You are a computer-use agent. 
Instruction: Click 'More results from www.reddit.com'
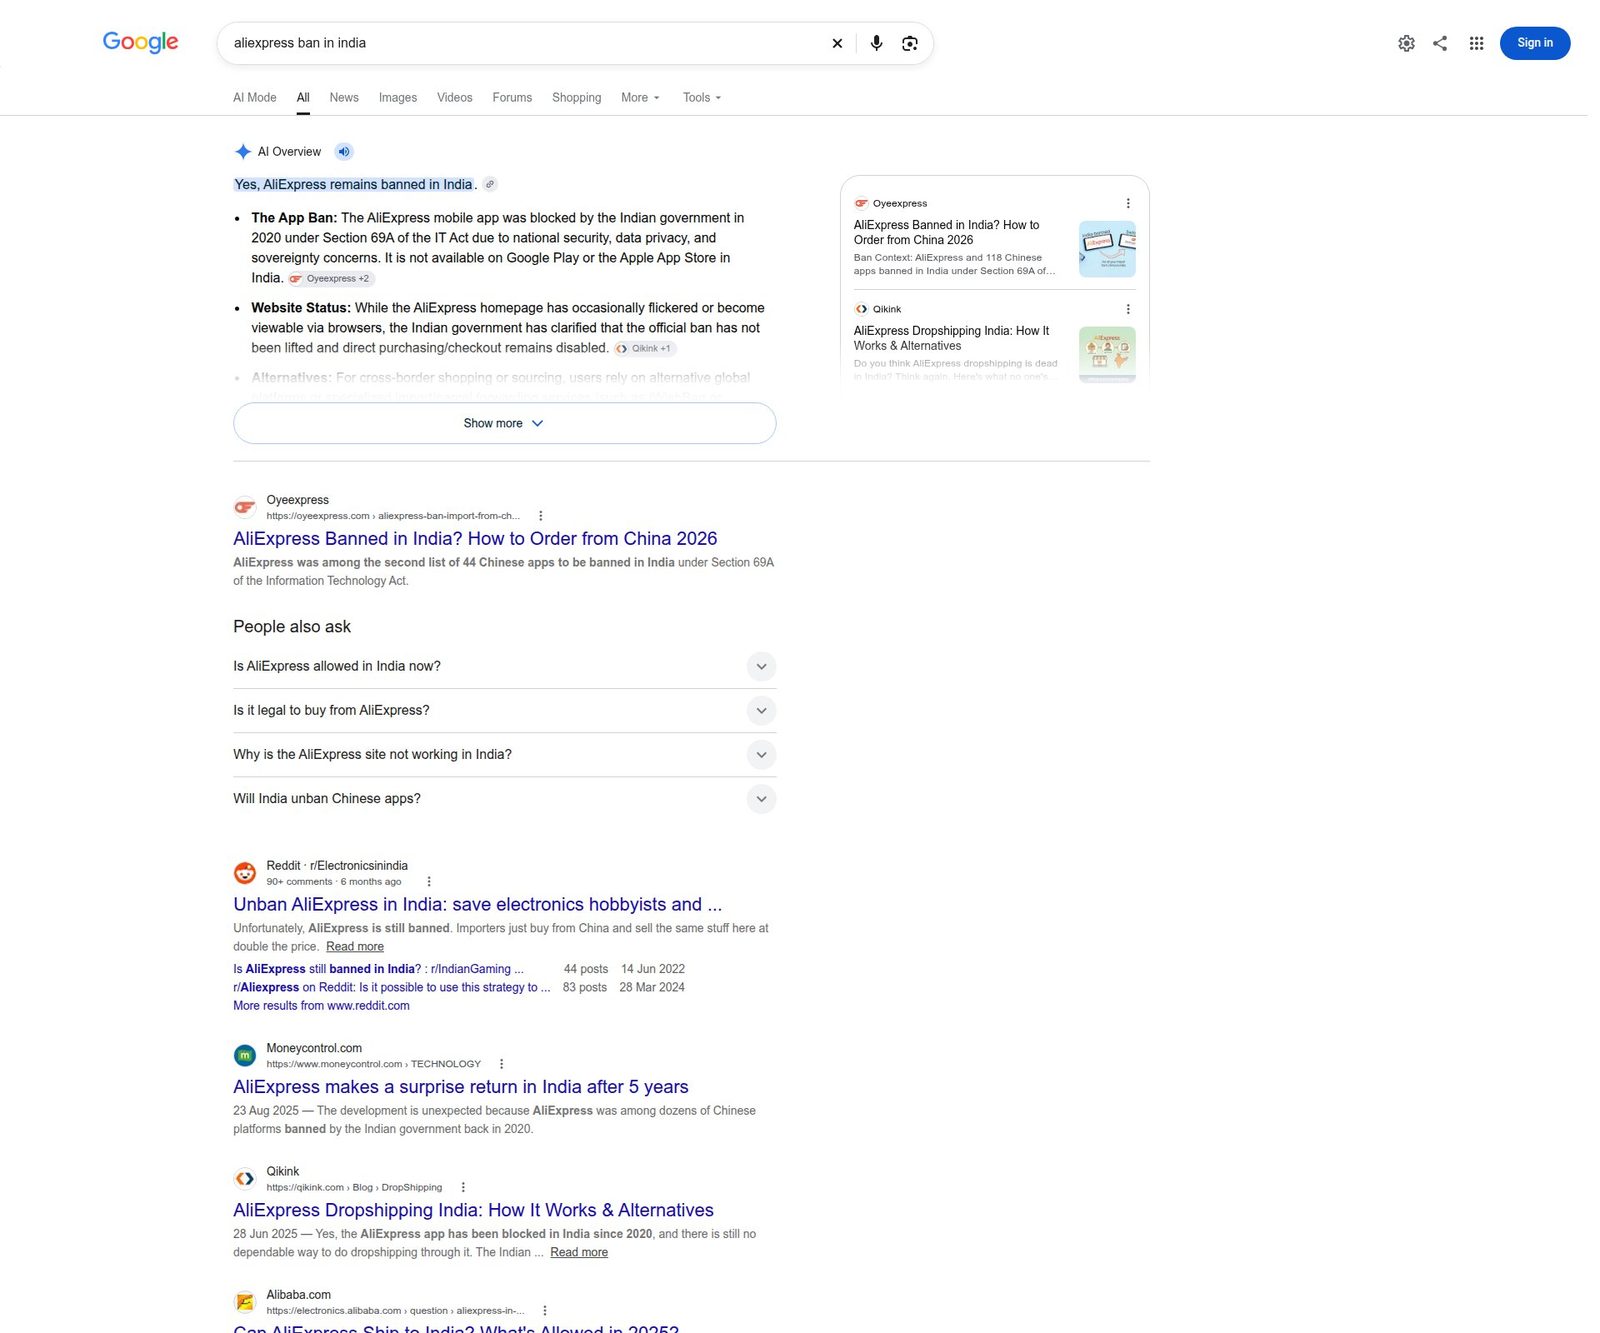pos(321,1006)
